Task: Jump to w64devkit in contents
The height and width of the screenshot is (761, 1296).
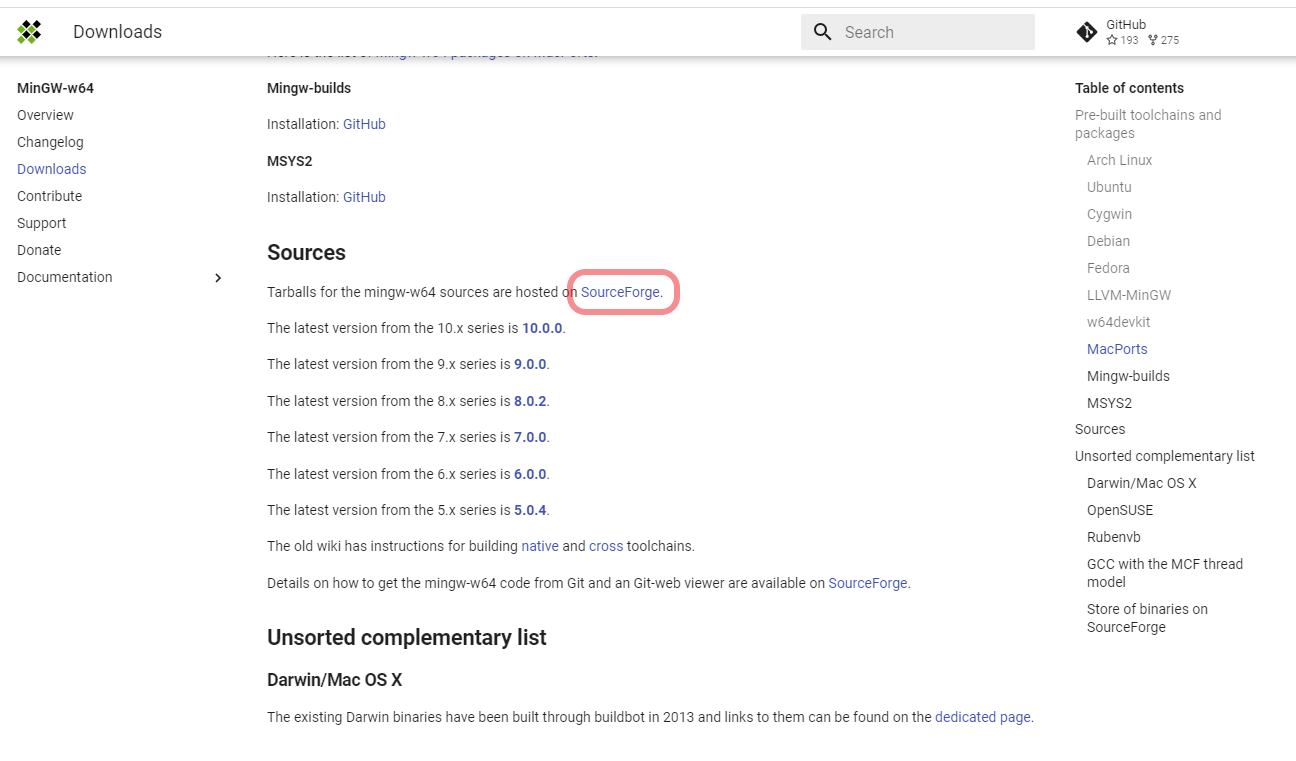Action: [x=1118, y=322]
